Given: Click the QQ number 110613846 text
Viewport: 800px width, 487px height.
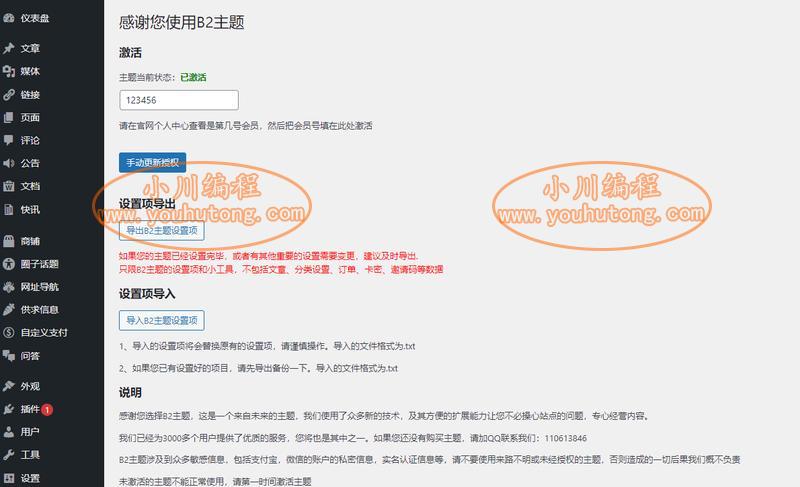Looking at the screenshot, I should click(565, 438).
